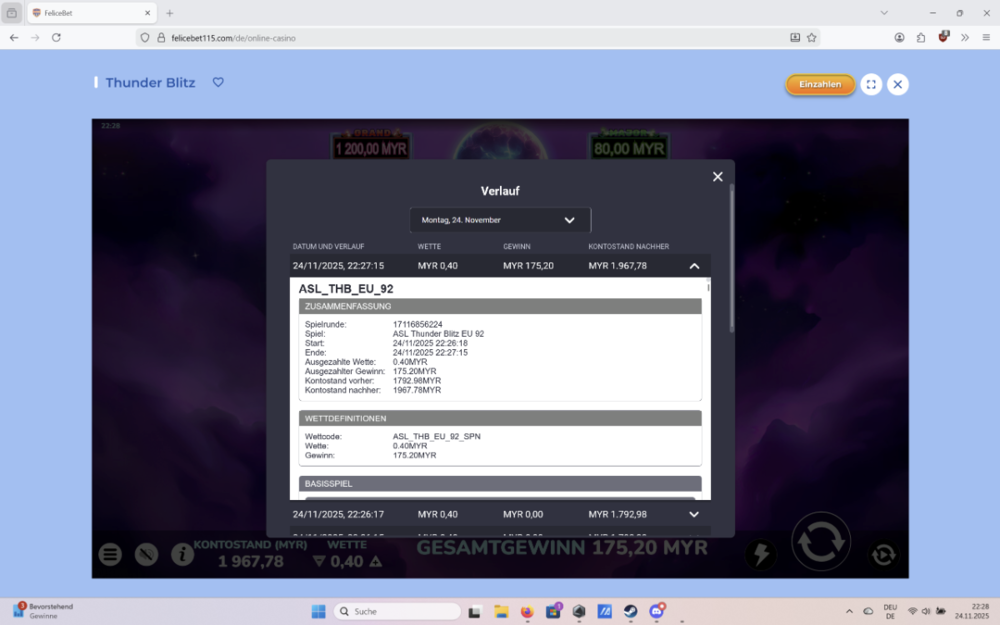Open the game hamburger menu

tap(111, 554)
